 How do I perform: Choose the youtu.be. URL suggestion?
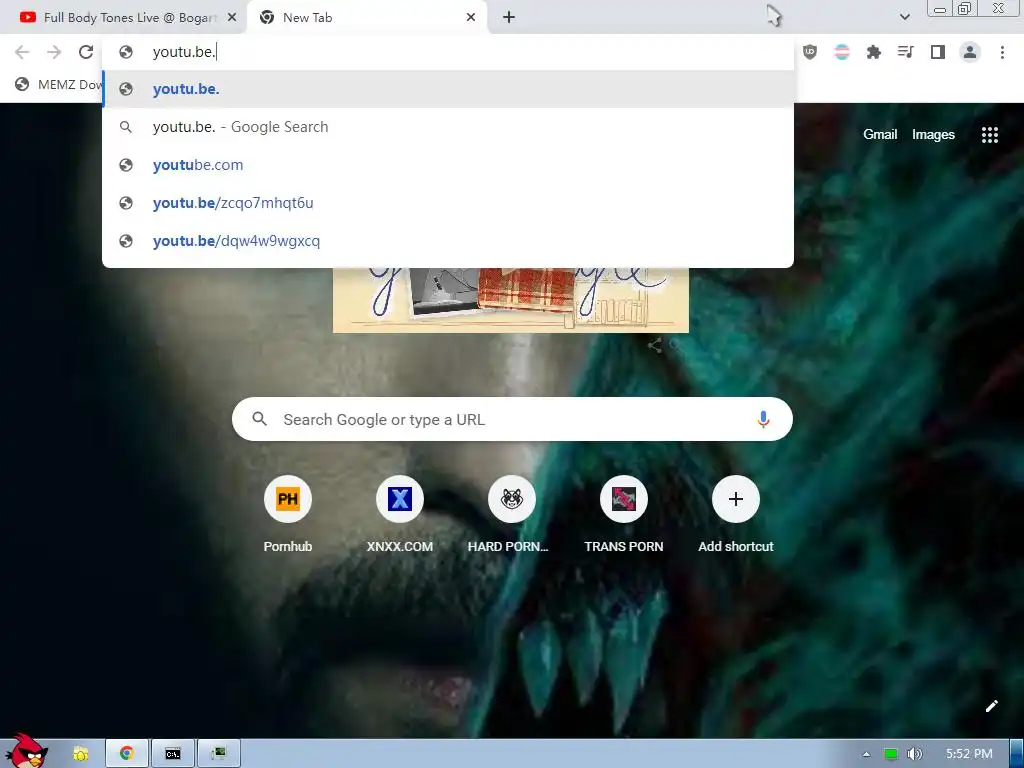click(x=448, y=89)
